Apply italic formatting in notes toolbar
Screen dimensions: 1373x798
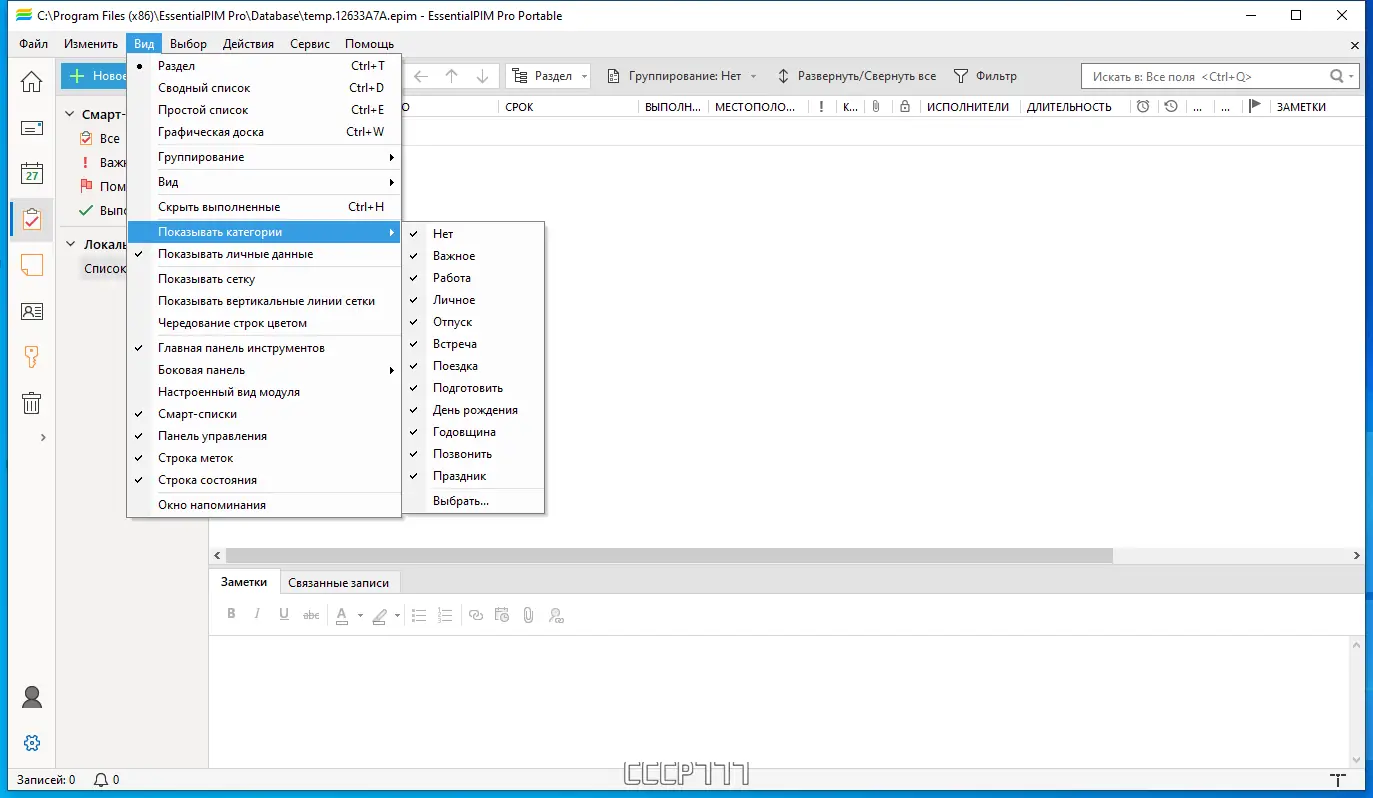tap(257, 614)
